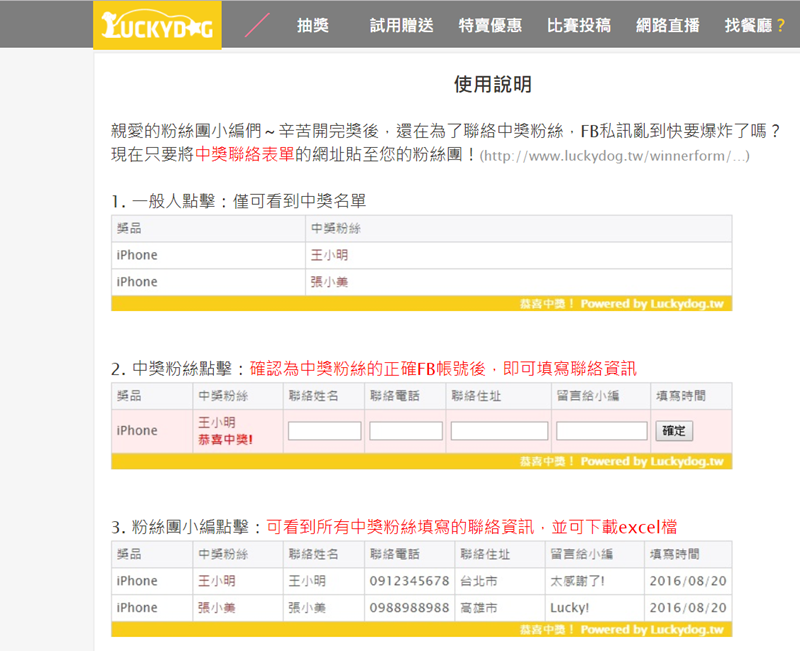Open the 抽獎 menu item
The width and height of the screenshot is (800, 651).
point(312,26)
